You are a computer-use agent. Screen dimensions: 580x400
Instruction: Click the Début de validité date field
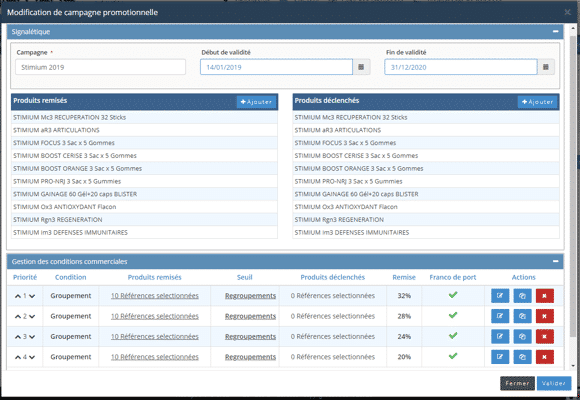pyautogui.click(x=276, y=67)
